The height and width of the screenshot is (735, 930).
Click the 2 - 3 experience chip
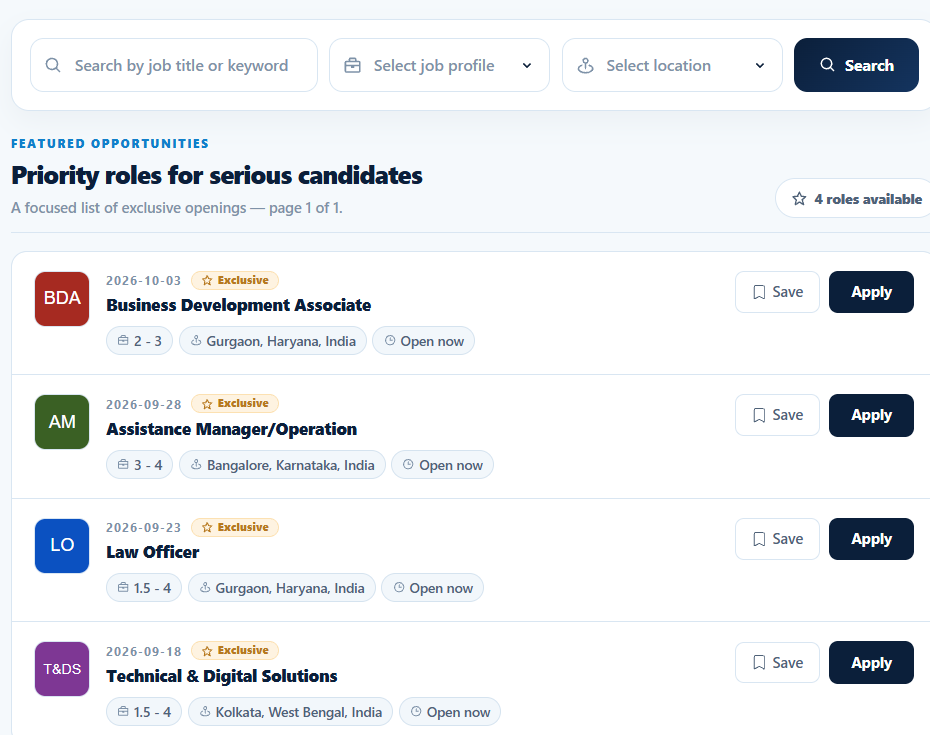139,341
